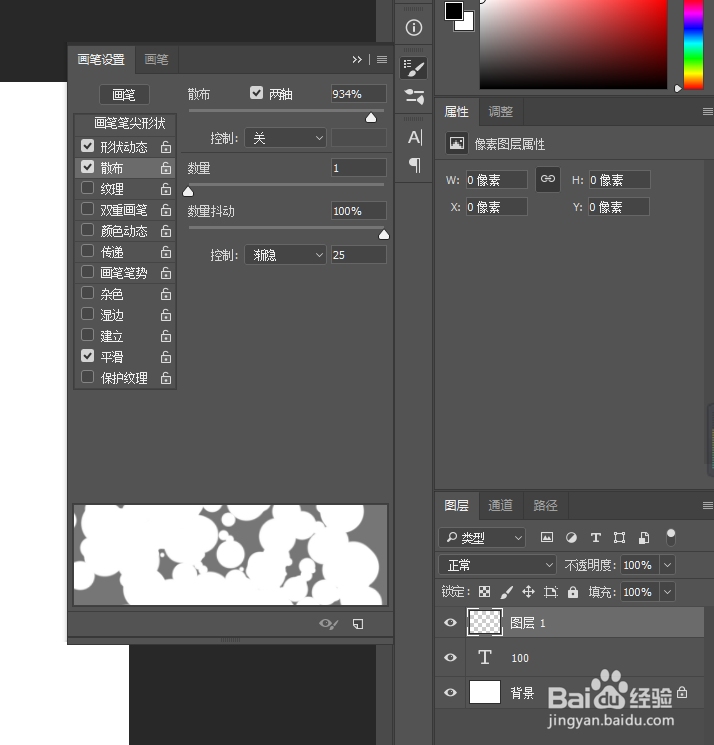Enable the 纹理 checkbox

[87, 188]
